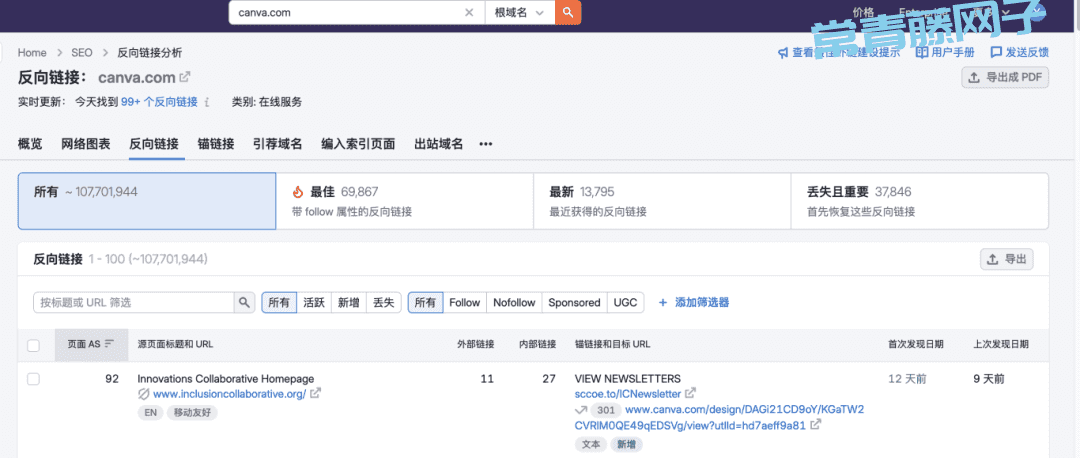Select the 所有 ~107,701,944 card
The image size is (1080, 458).
(x=147, y=201)
